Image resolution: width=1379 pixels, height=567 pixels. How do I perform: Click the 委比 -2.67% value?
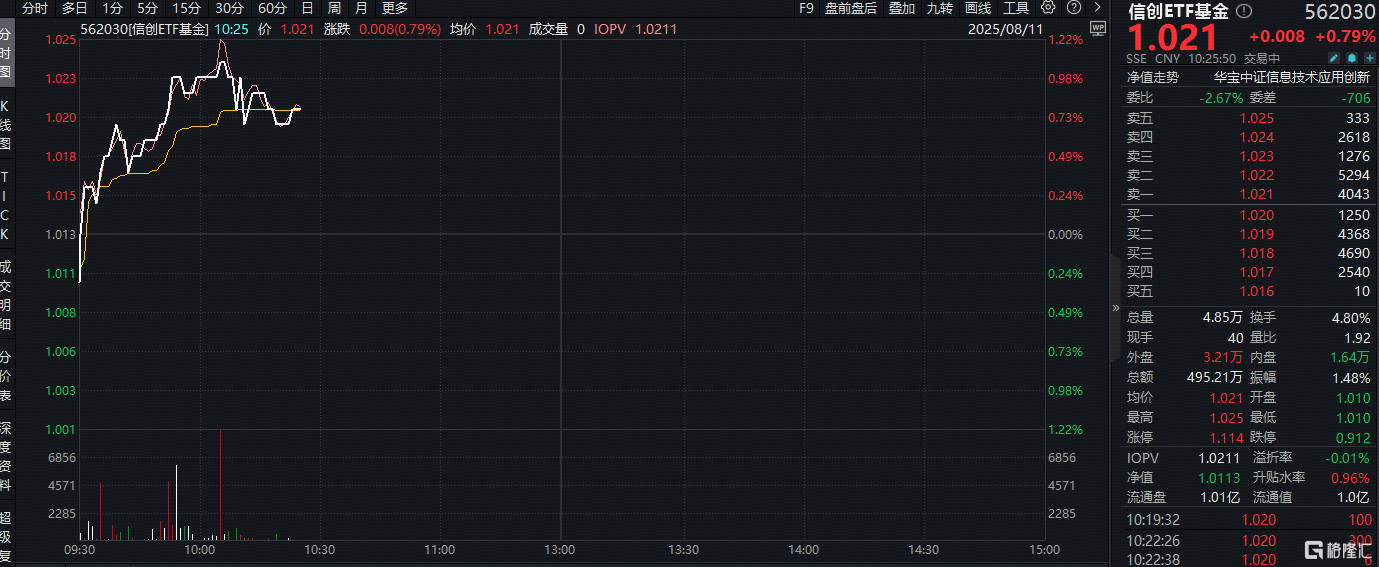pos(1222,98)
